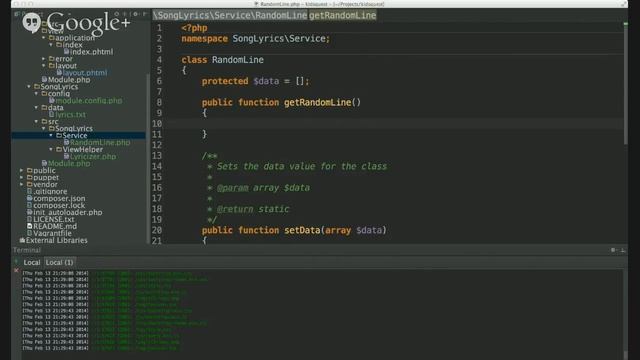Click the ViewHelper folder icon
The image size is (640, 360).
(x=59, y=149)
